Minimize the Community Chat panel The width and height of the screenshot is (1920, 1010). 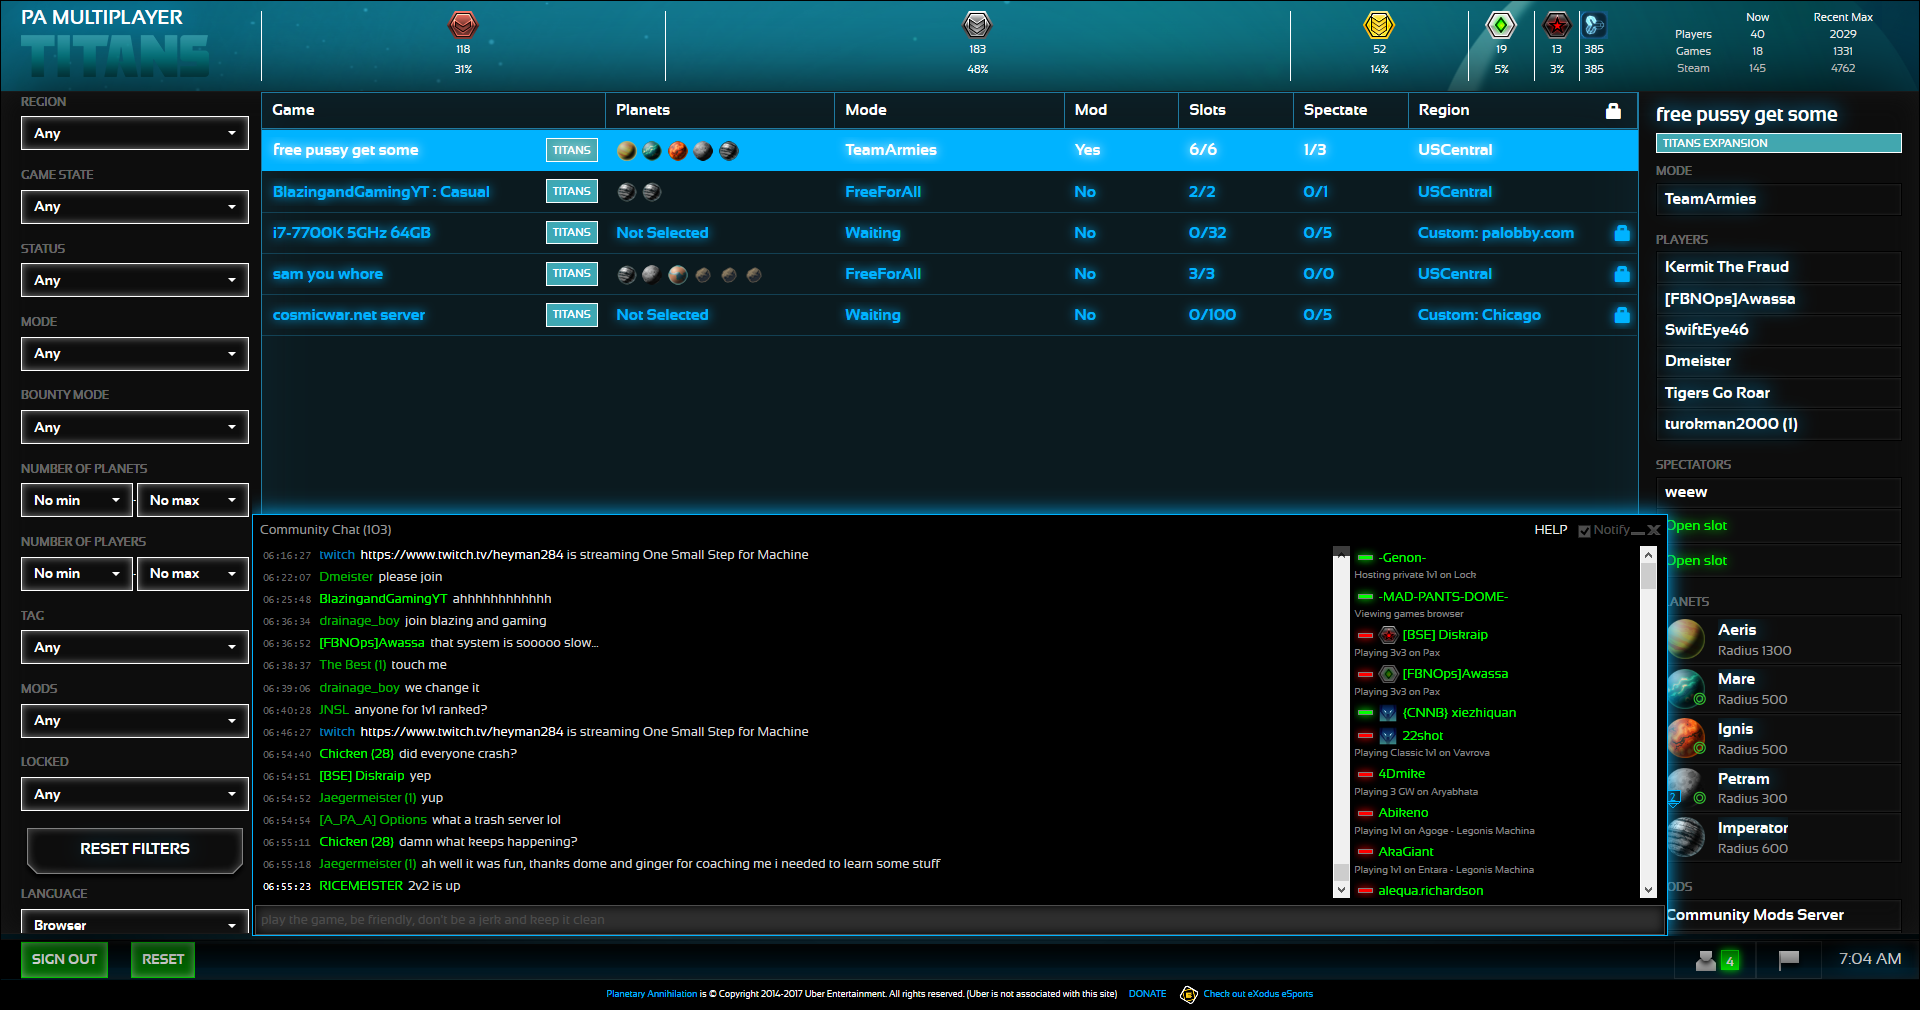(1638, 531)
